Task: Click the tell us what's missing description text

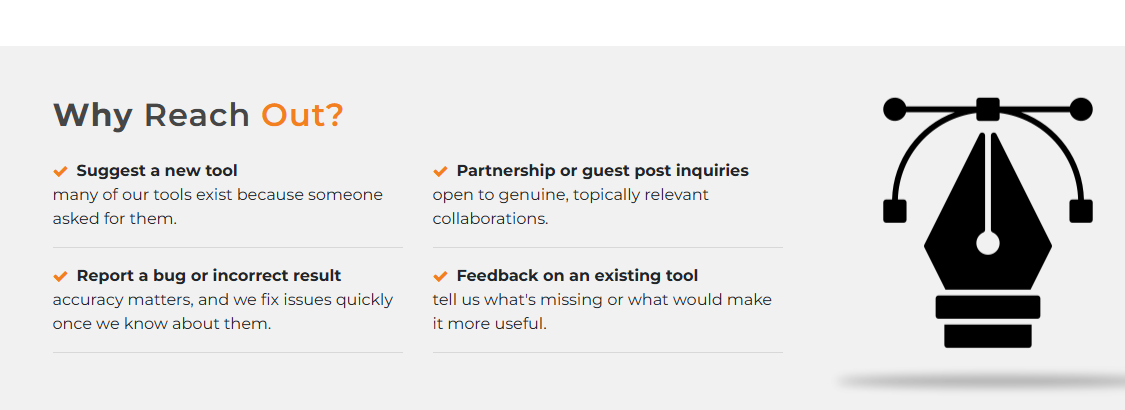Action: (x=602, y=312)
